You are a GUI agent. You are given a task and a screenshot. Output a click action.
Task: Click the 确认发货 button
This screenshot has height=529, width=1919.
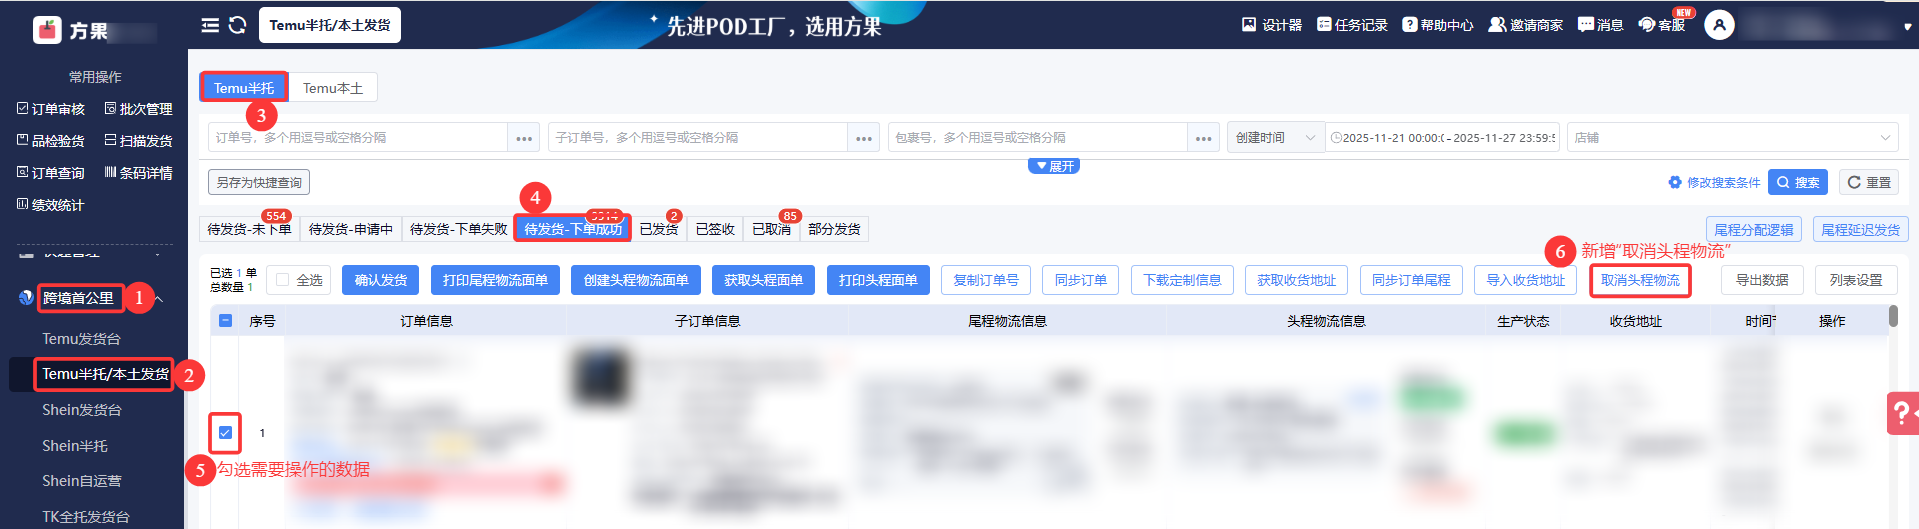(381, 280)
